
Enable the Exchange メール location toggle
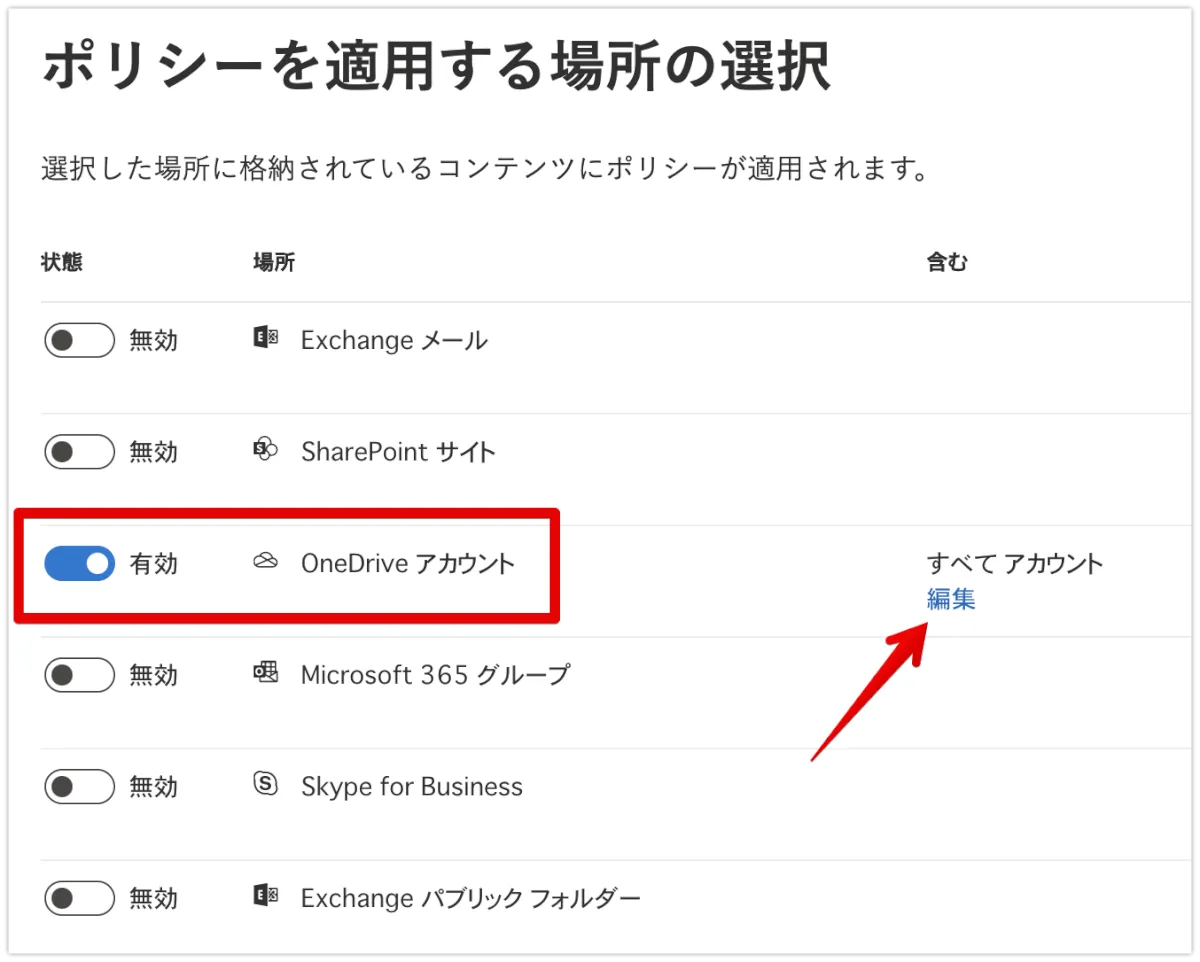point(80,341)
